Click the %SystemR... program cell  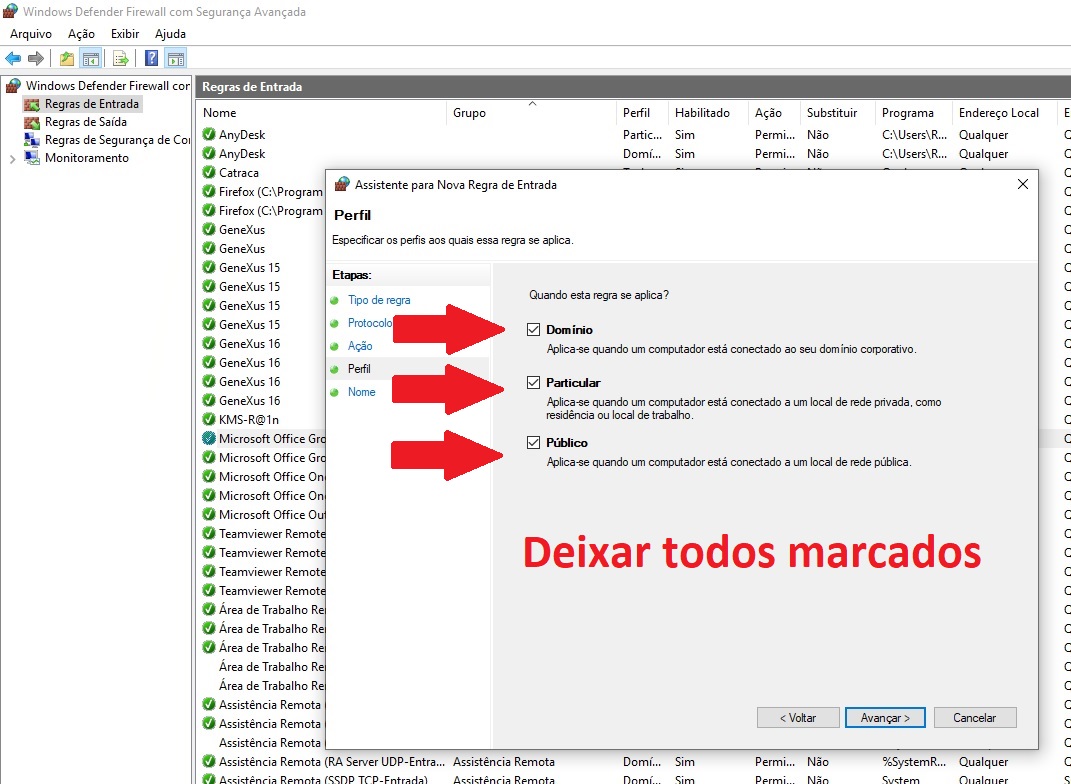tap(915, 761)
